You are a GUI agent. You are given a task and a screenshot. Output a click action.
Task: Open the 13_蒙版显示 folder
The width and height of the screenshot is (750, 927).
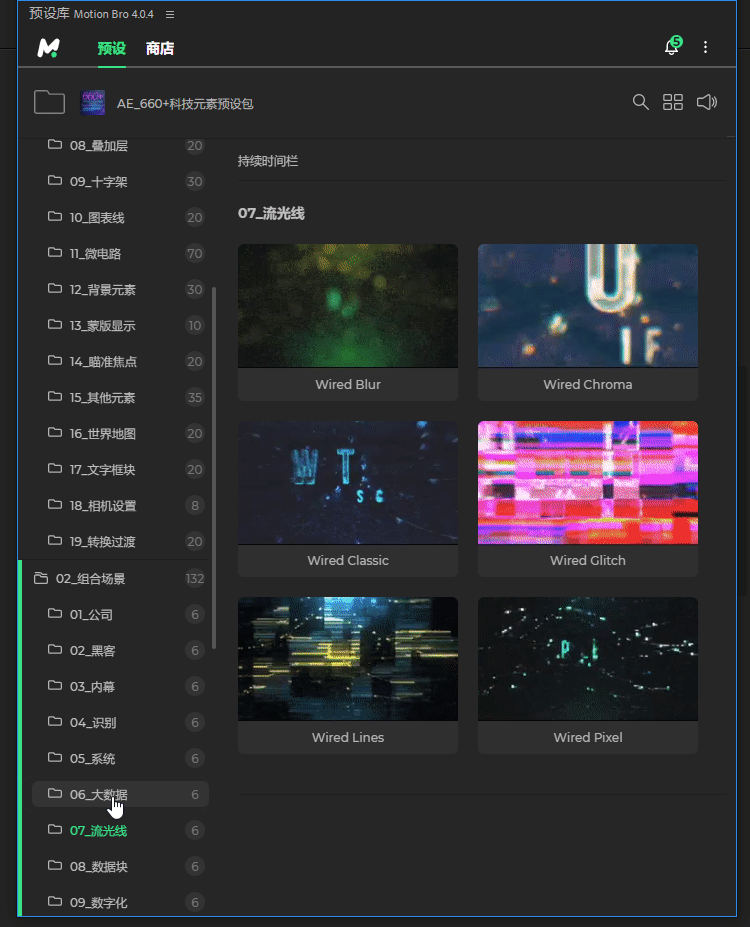(121, 326)
